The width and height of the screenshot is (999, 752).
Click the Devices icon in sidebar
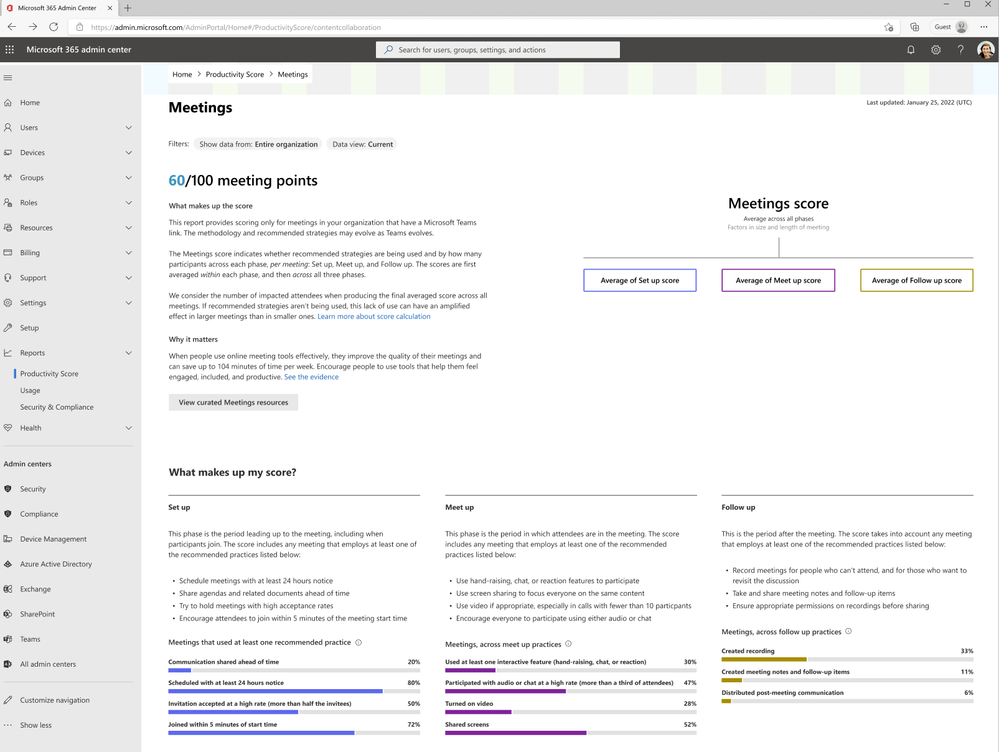pos(8,152)
